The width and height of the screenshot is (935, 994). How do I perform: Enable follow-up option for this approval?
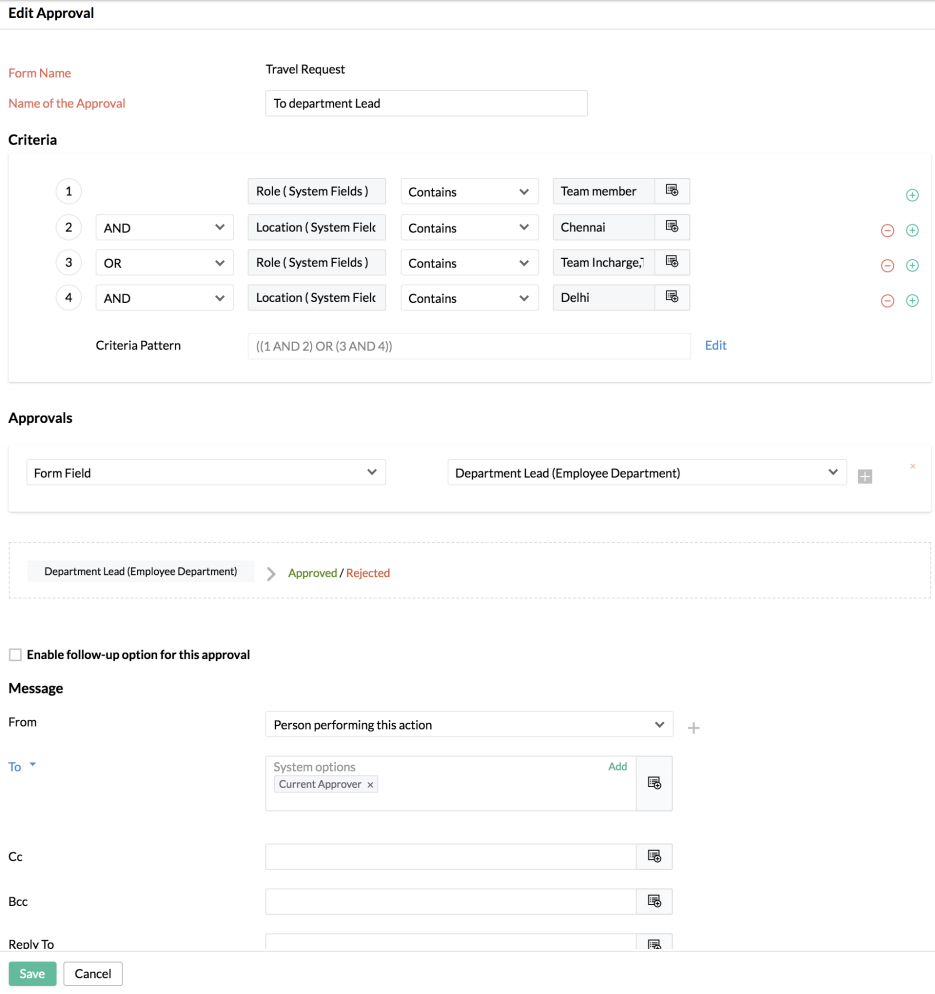[15, 655]
